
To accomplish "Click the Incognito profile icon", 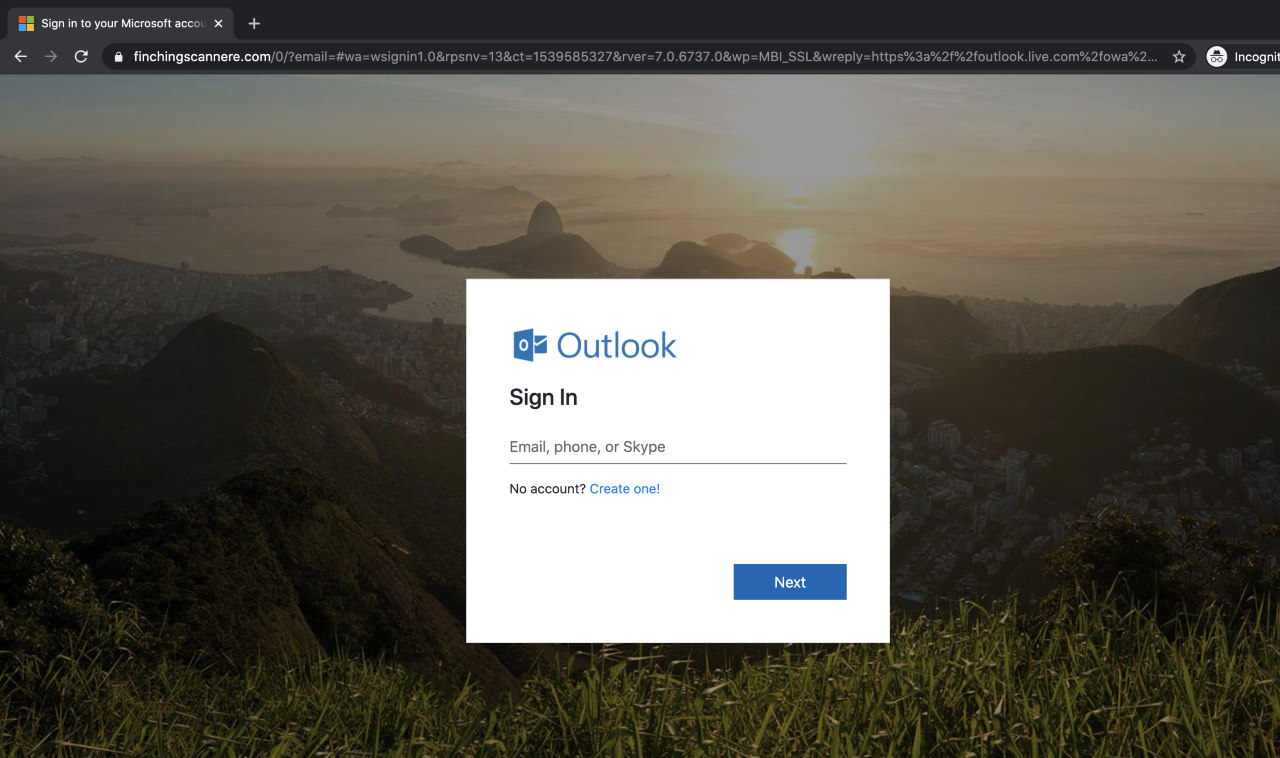I will [1216, 57].
